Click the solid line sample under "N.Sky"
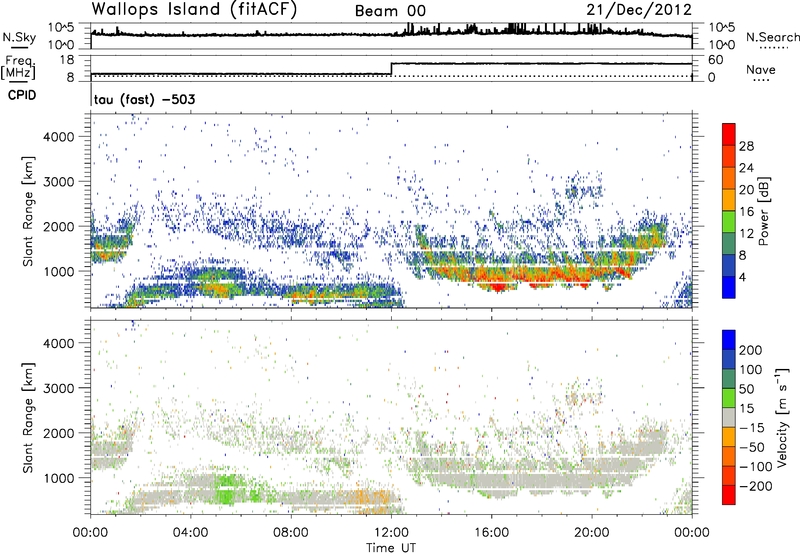Viewport: 800px width, 554px height. pos(19,48)
